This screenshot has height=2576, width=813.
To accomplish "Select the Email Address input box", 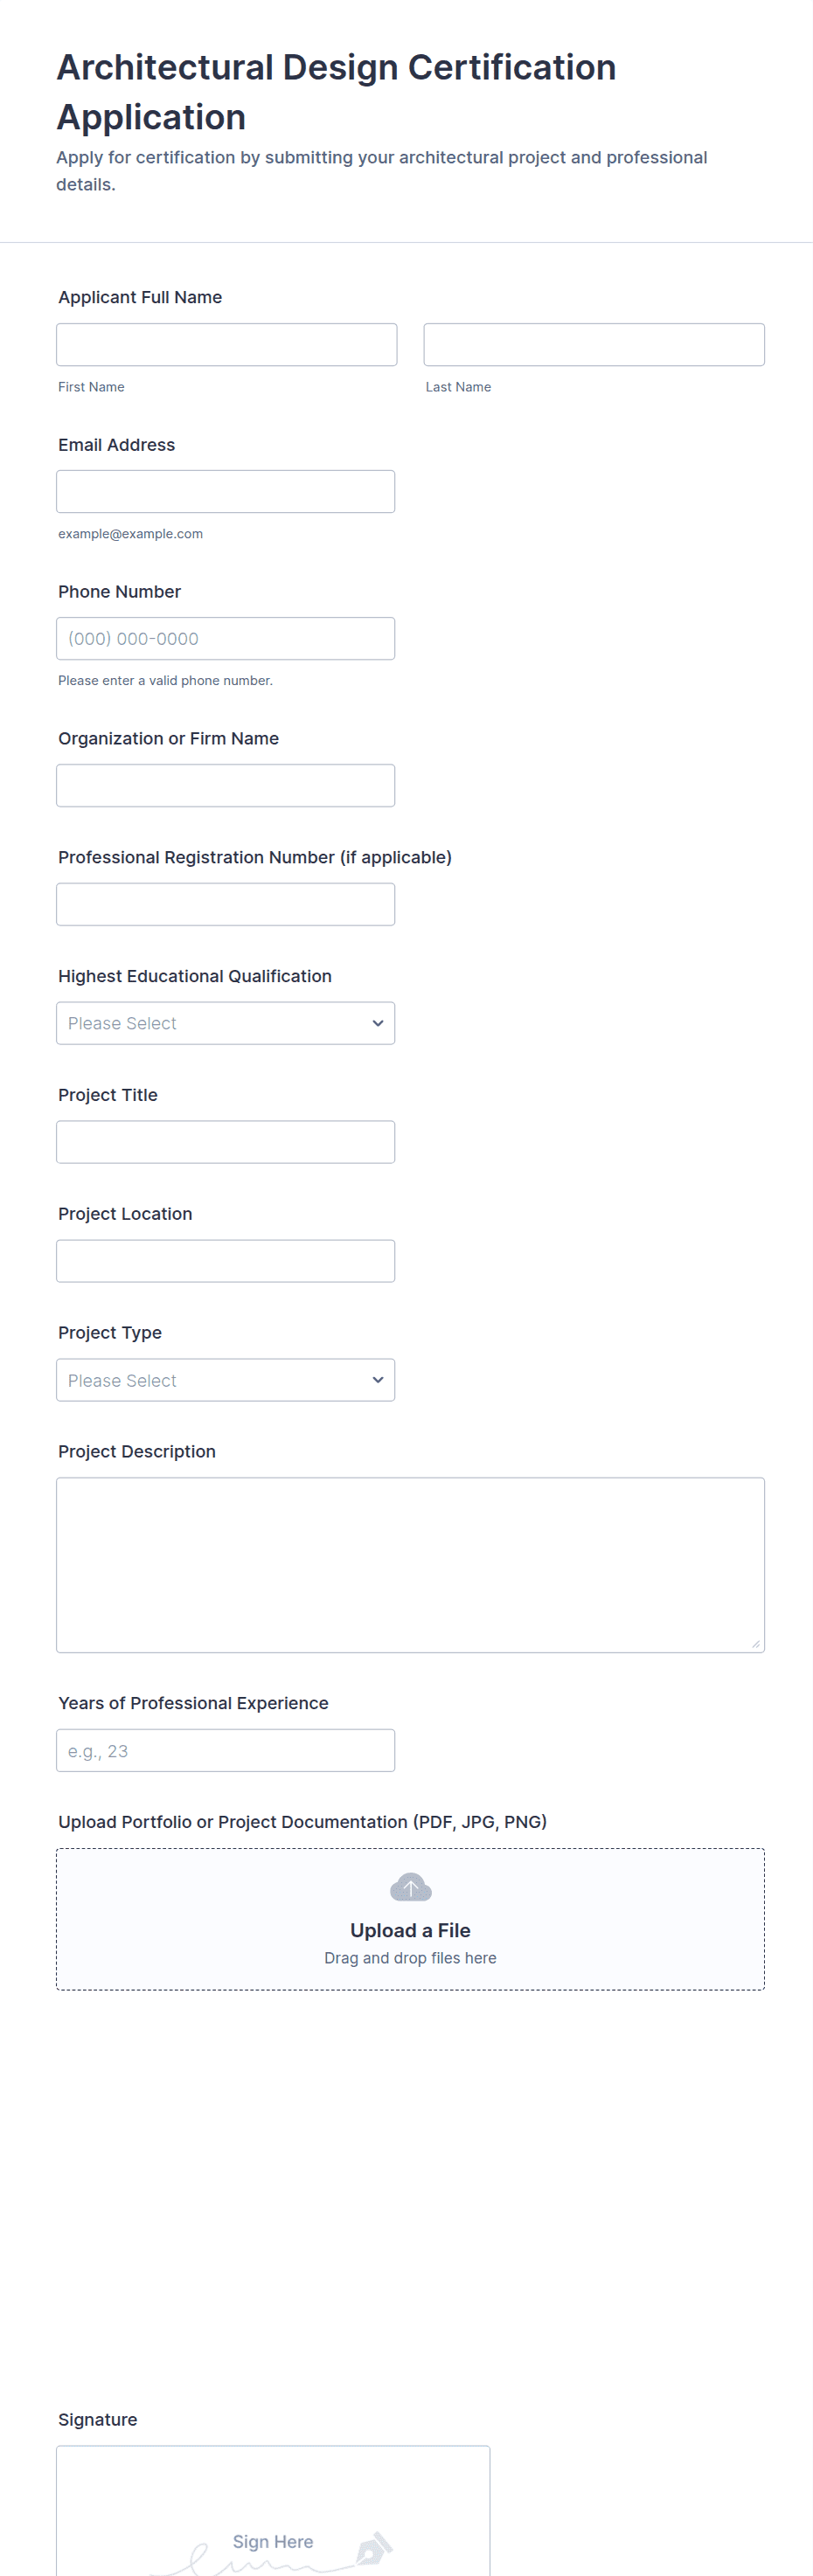I will (225, 491).
